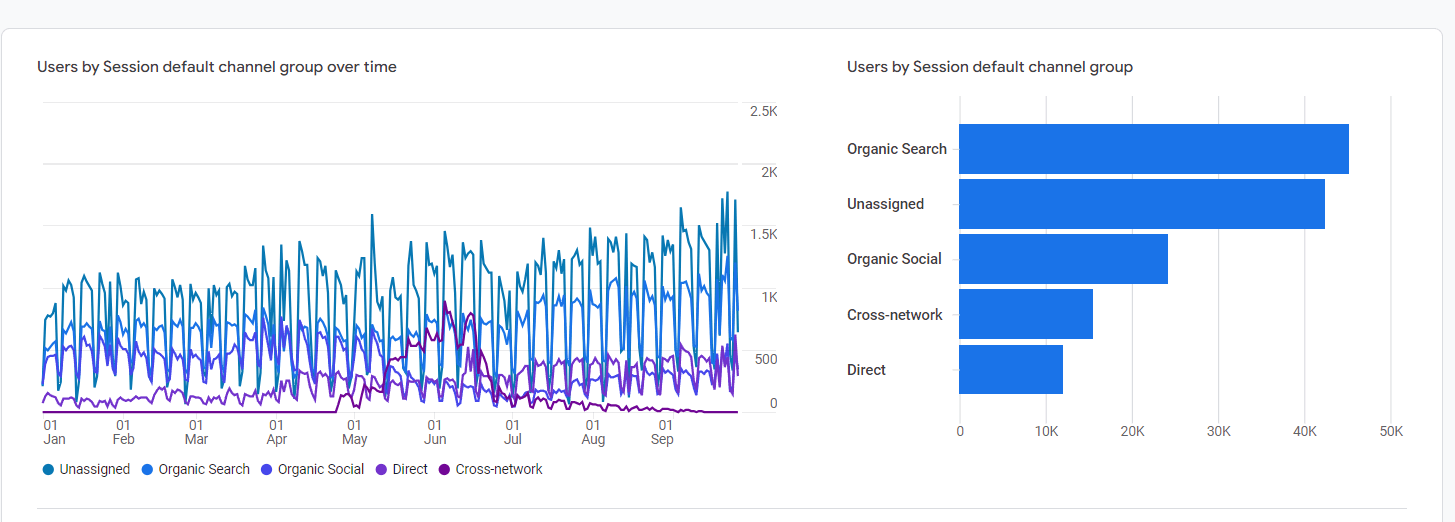Click the 01 Sep date axis label
Image resolution: width=1455 pixels, height=522 pixels.
(x=662, y=432)
